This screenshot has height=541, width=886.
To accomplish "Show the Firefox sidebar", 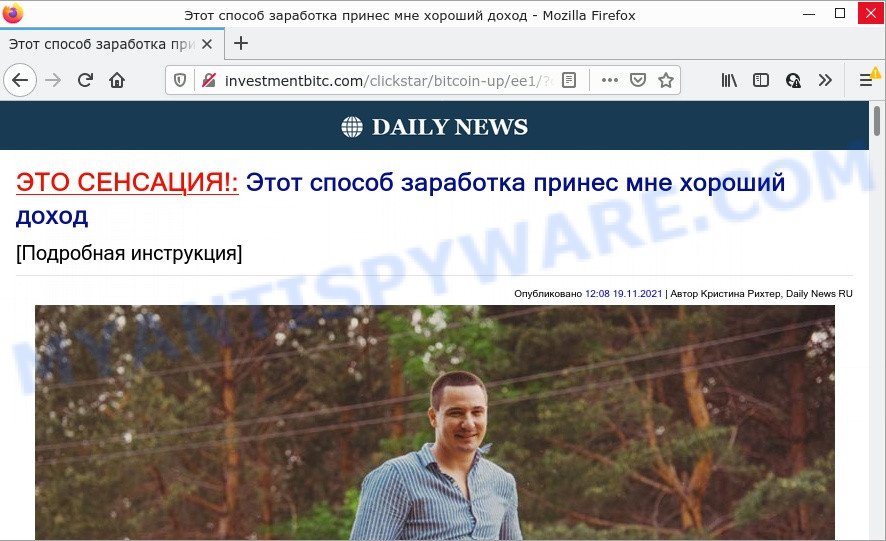I will [x=761, y=80].
